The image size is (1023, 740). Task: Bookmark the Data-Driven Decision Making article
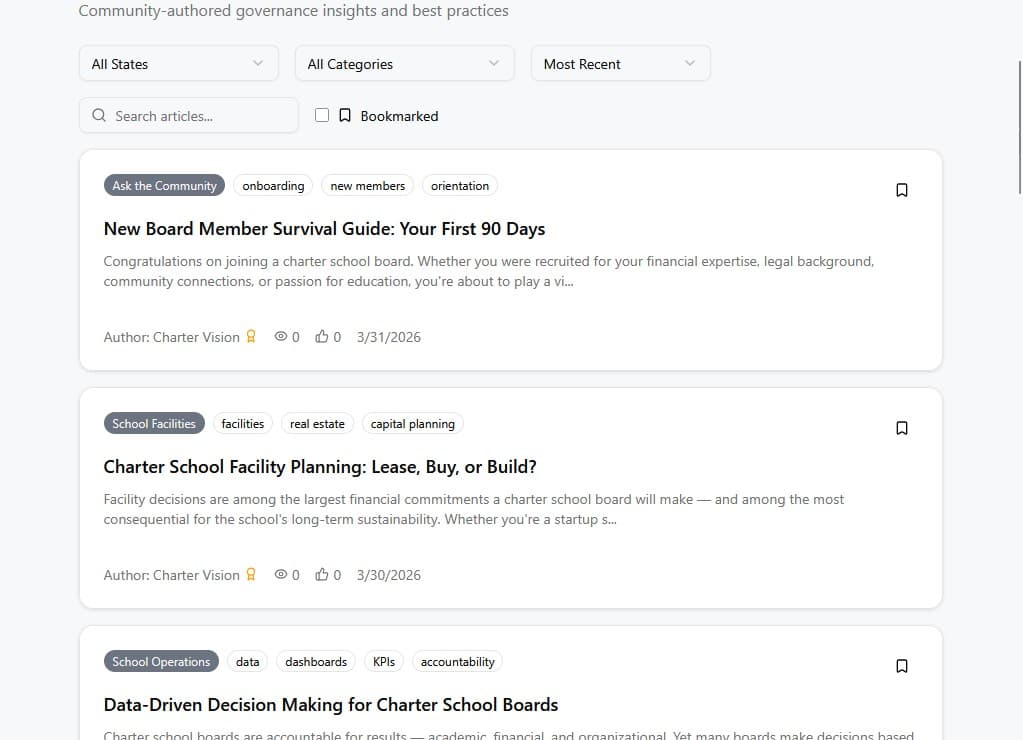point(902,666)
